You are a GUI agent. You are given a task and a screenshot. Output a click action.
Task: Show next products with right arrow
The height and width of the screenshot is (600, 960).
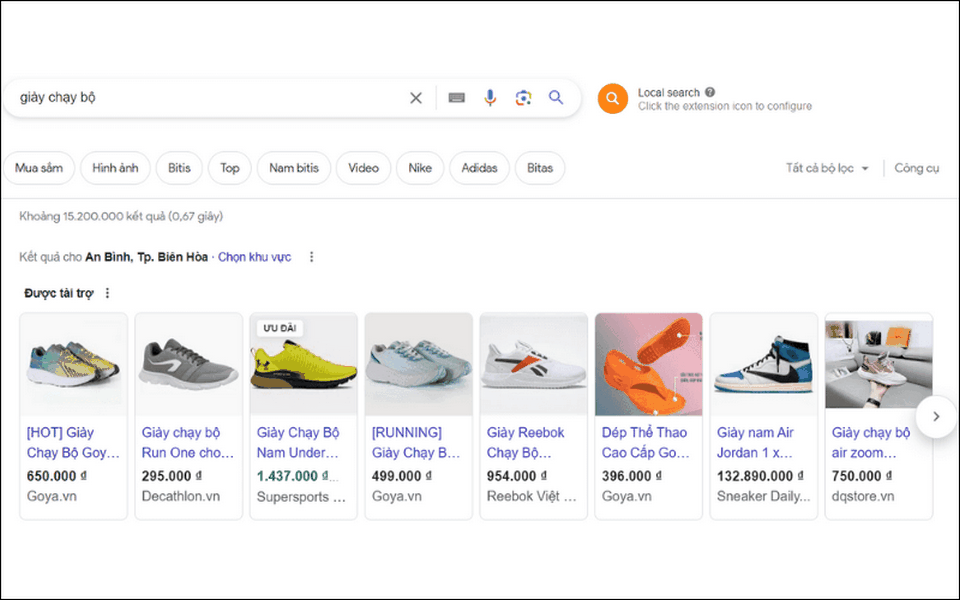936,416
